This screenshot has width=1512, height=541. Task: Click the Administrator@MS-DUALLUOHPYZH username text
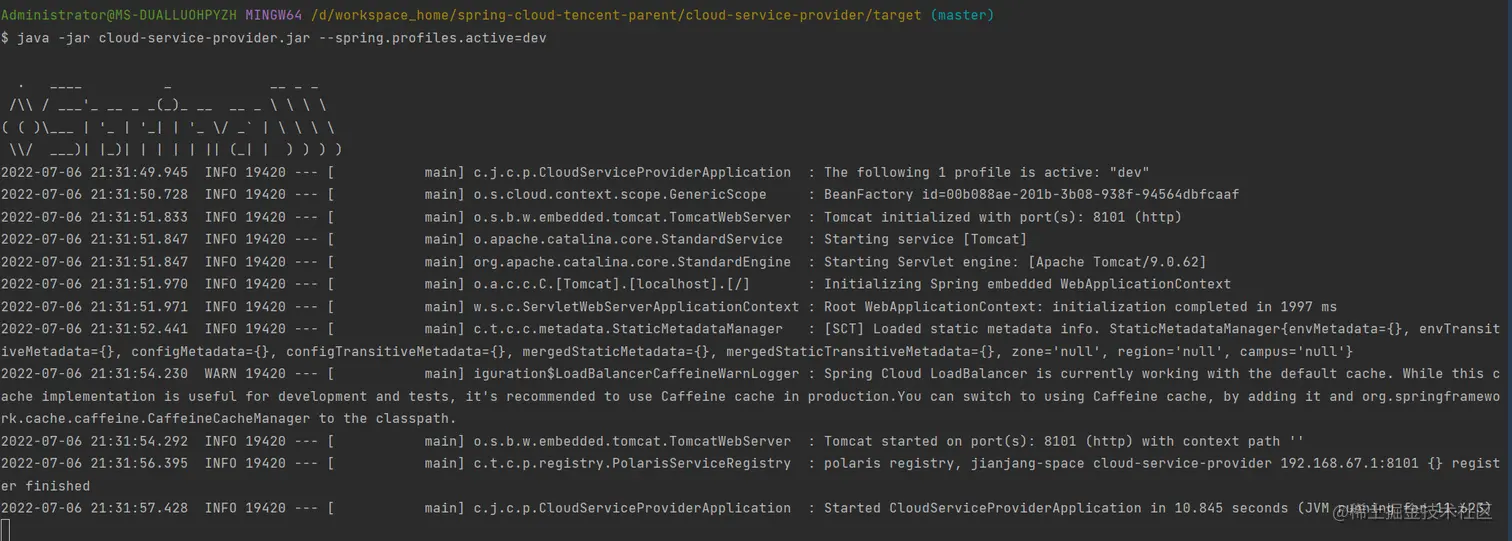pos(118,15)
